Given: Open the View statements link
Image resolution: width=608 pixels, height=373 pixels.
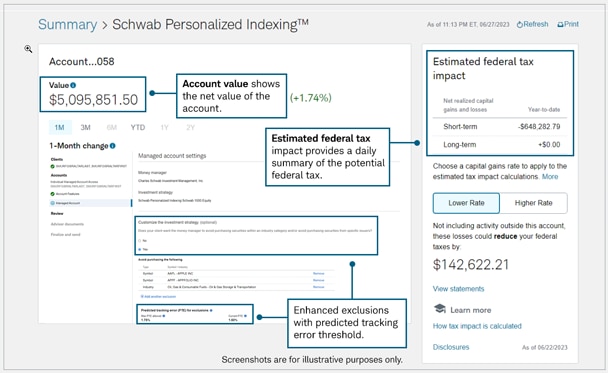Looking at the screenshot, I should [458, 289].
